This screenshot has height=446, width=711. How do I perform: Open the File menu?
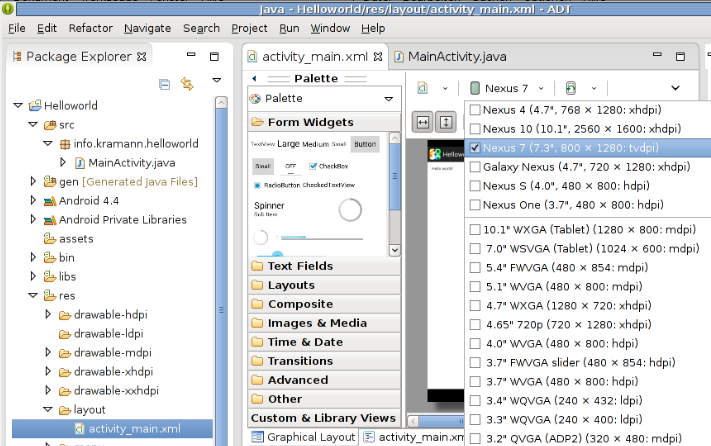pyautogui.click(x=17, y=28)
